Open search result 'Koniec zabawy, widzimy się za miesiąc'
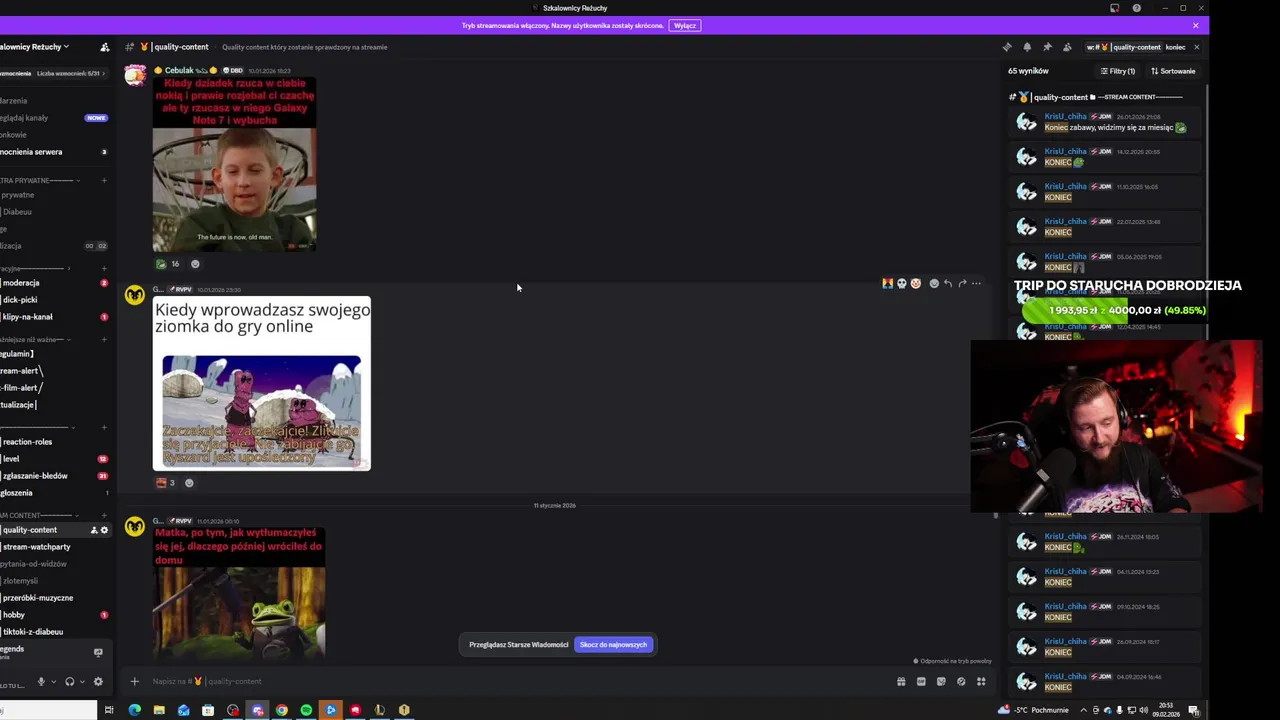Screen dimensions: 1280x720 point(1105,122)
